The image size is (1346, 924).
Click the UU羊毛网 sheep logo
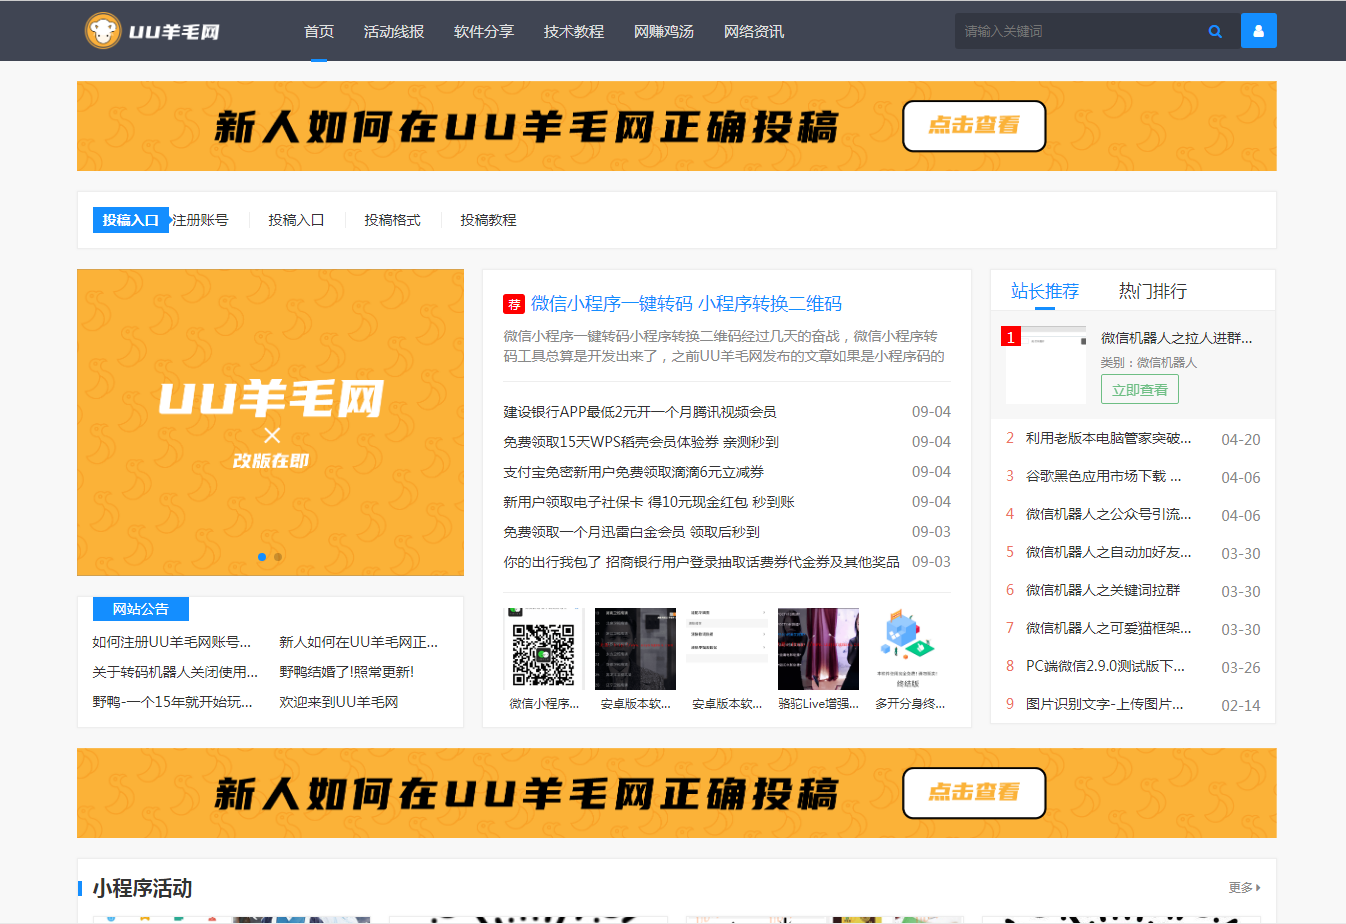[x=103, y=31]
